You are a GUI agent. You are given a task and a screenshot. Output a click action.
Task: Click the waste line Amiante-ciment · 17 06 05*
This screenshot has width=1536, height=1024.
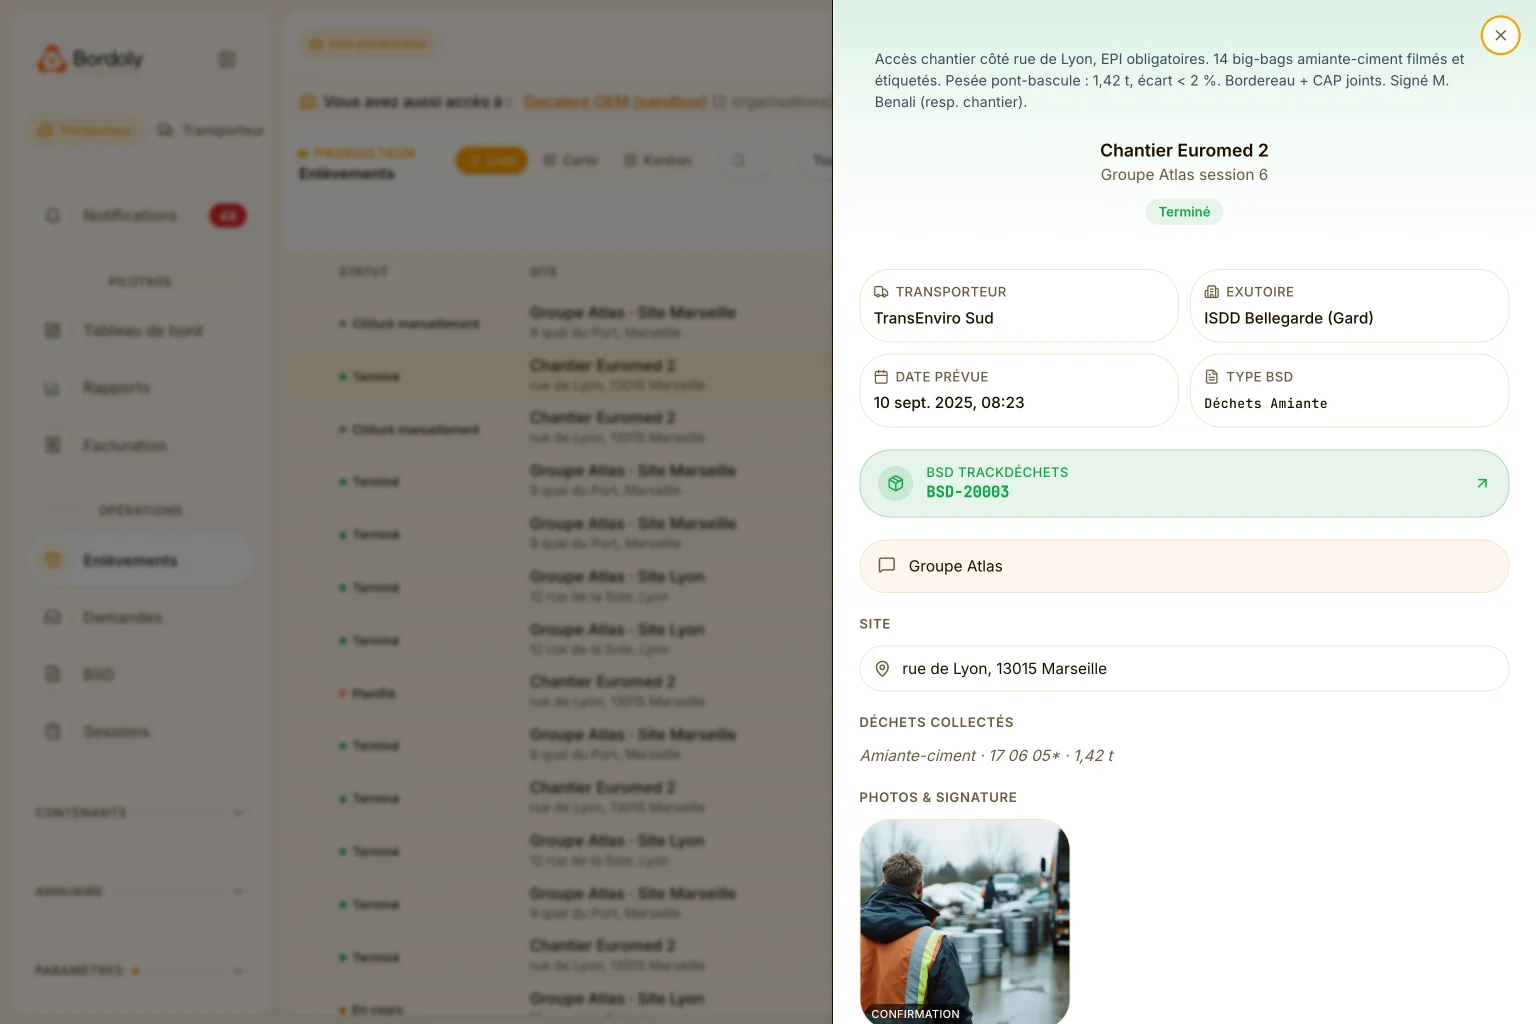click(986, 756)
